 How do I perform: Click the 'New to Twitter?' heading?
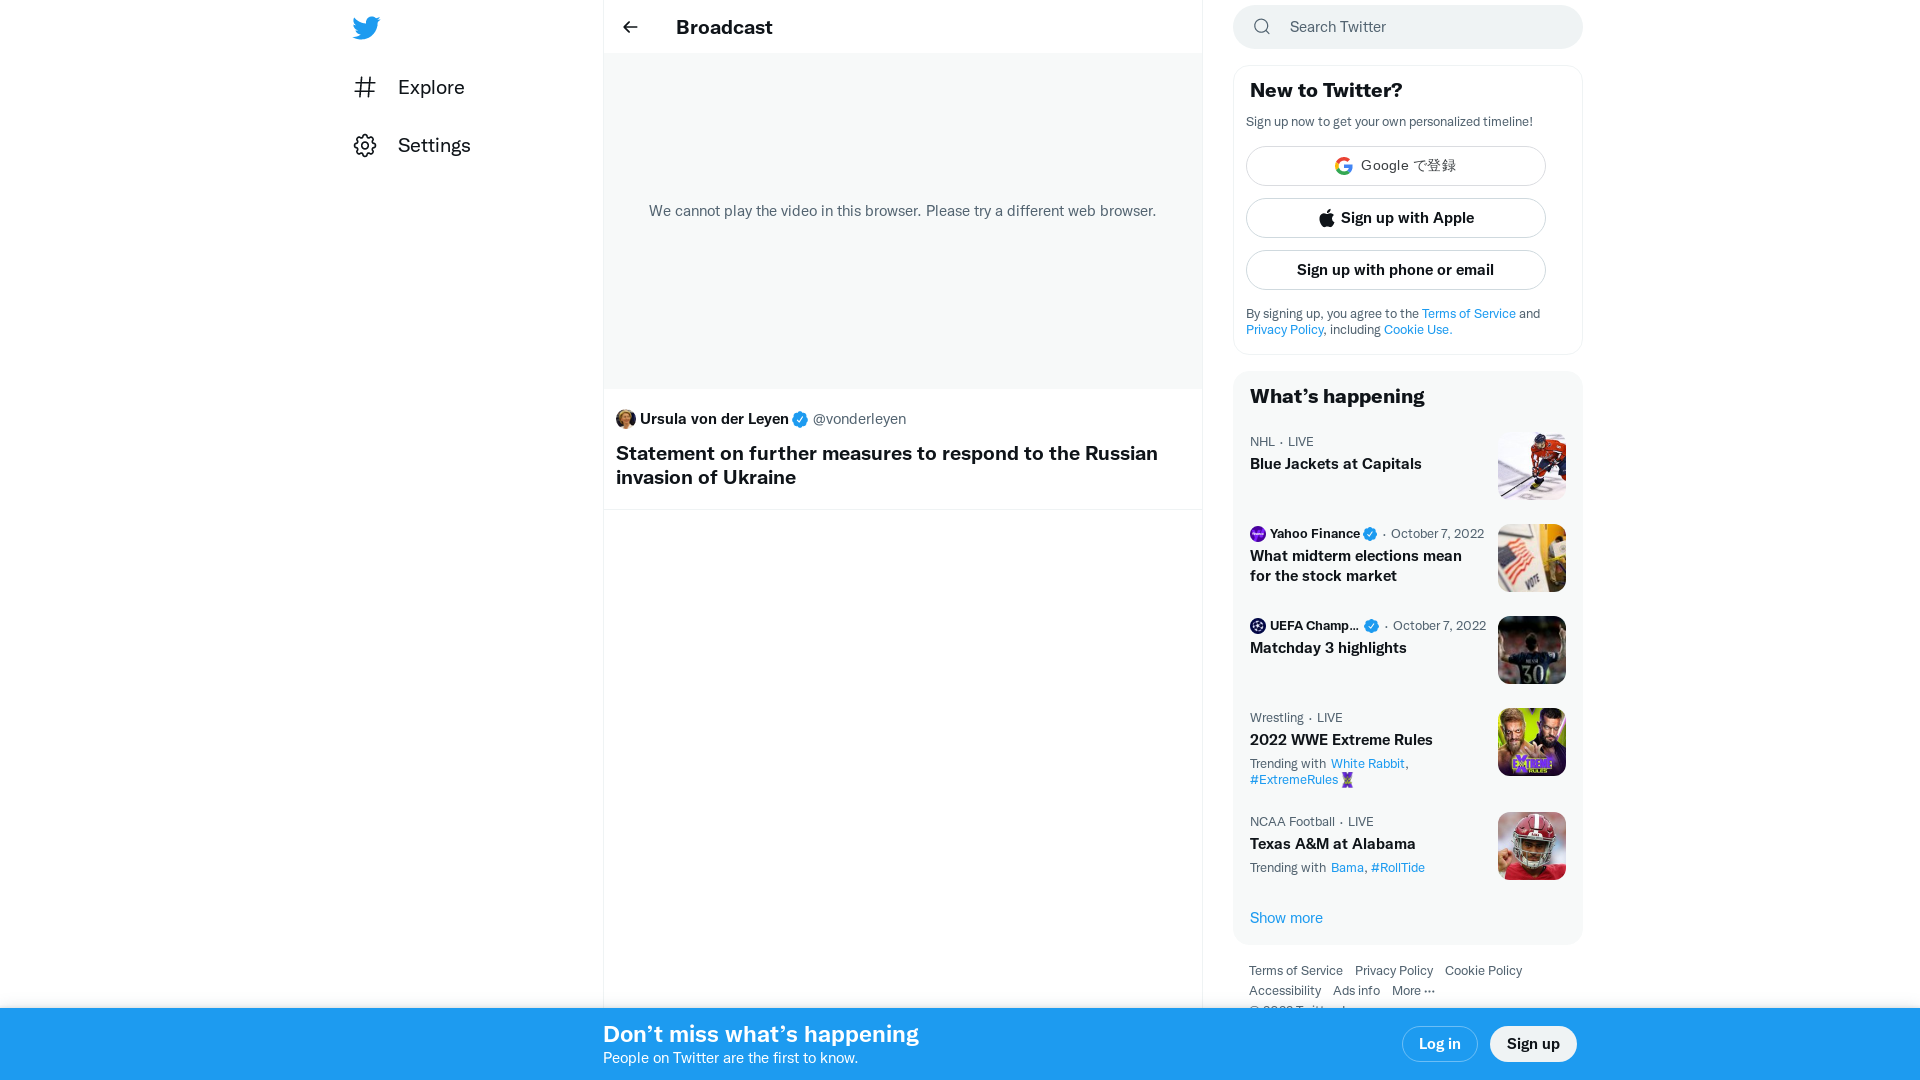(x=1326, y=90)
